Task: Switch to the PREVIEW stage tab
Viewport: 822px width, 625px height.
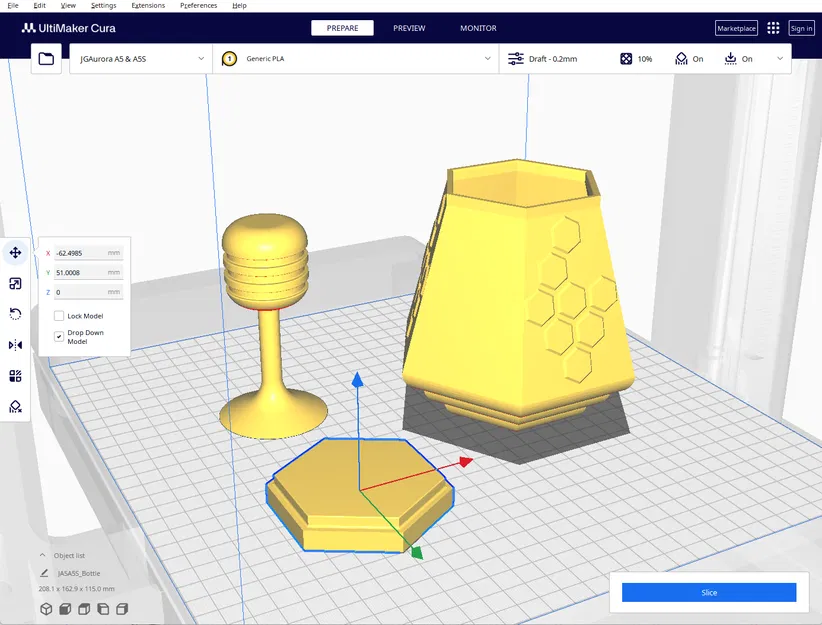Action: tap(409, 28)
